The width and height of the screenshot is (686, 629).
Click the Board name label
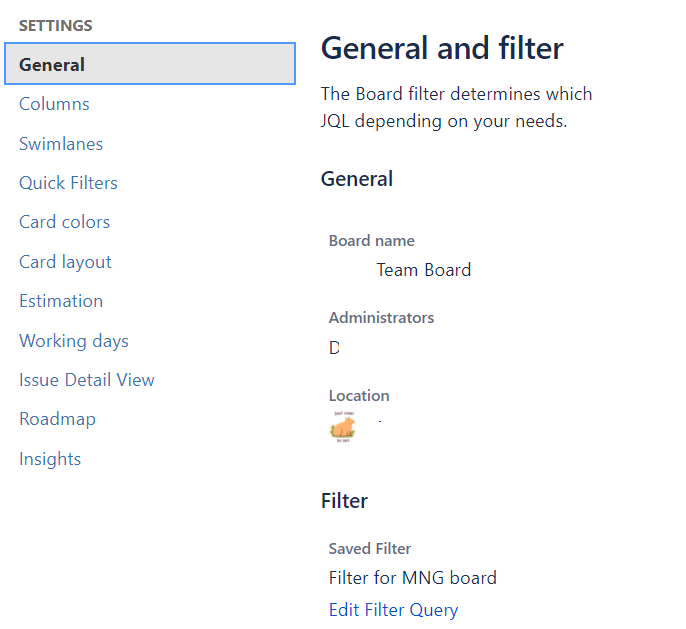371,241
